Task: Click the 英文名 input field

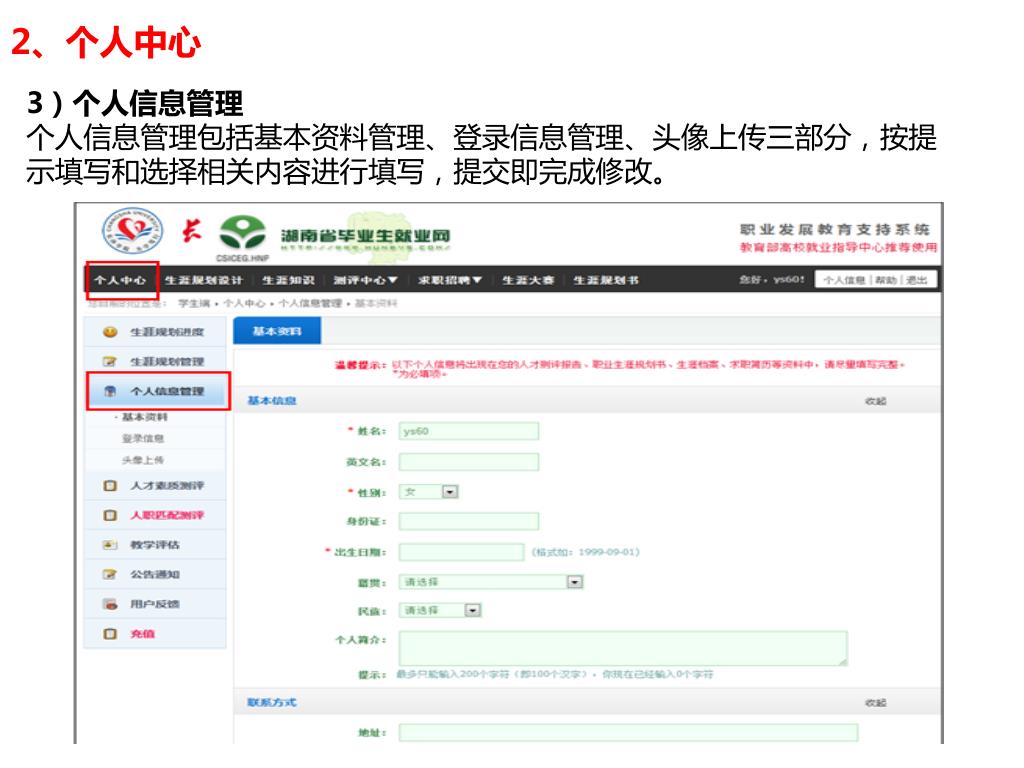Action: pyautogui.click(x=469, y=462)
